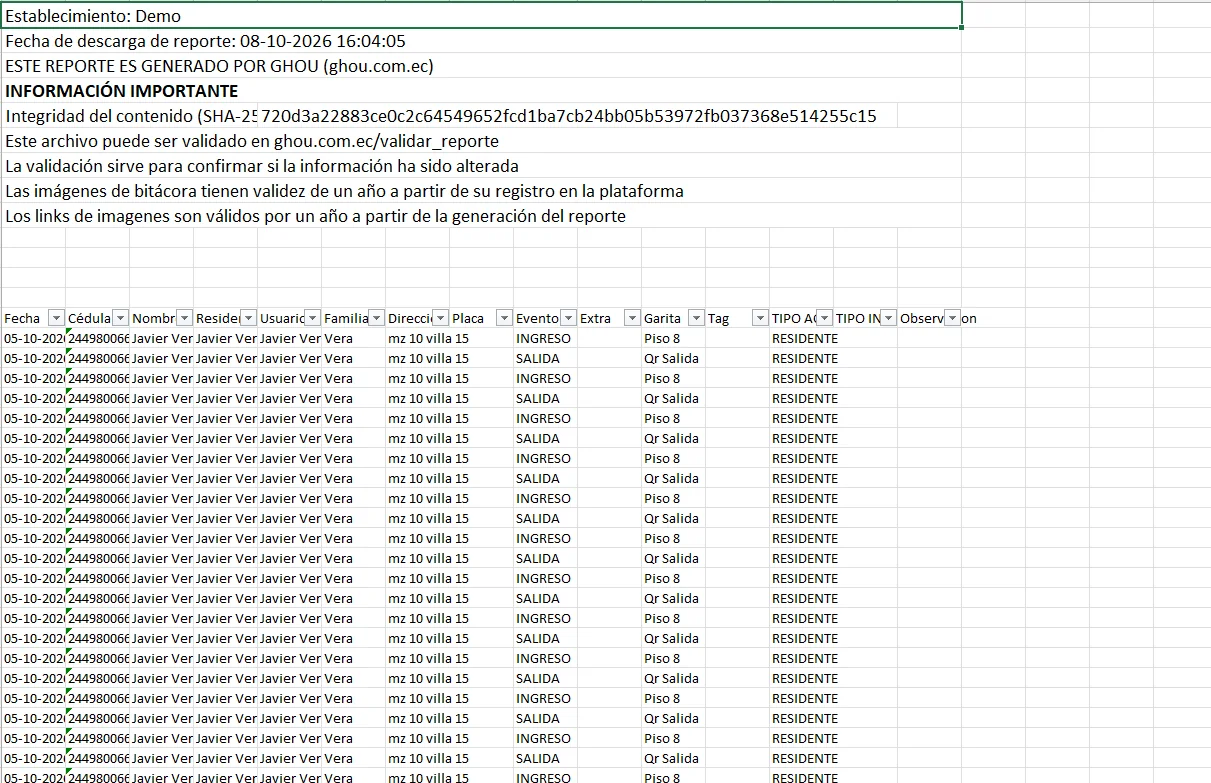Open the Familia column filter dropdown
This screenshot has height=783, width=1211.
376,318
